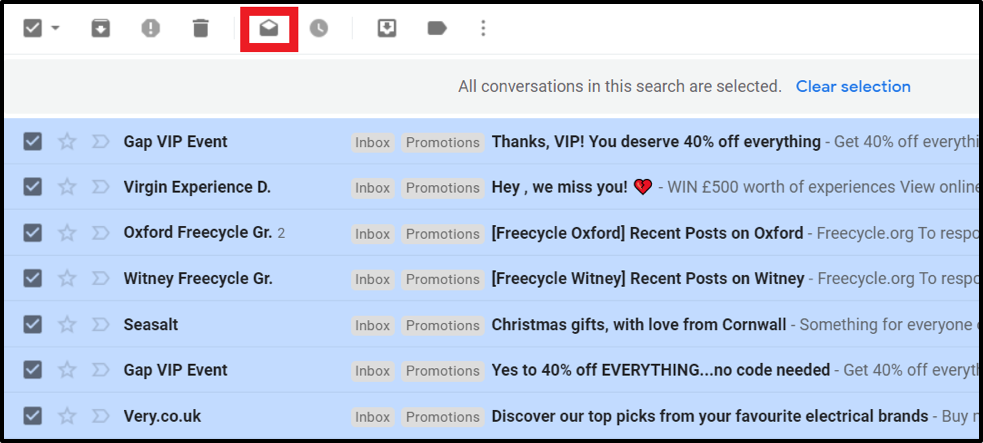983x443 pixels.
Task: Deselect the Very.co.uk email checkbox
Action: [x=33, y=416]
